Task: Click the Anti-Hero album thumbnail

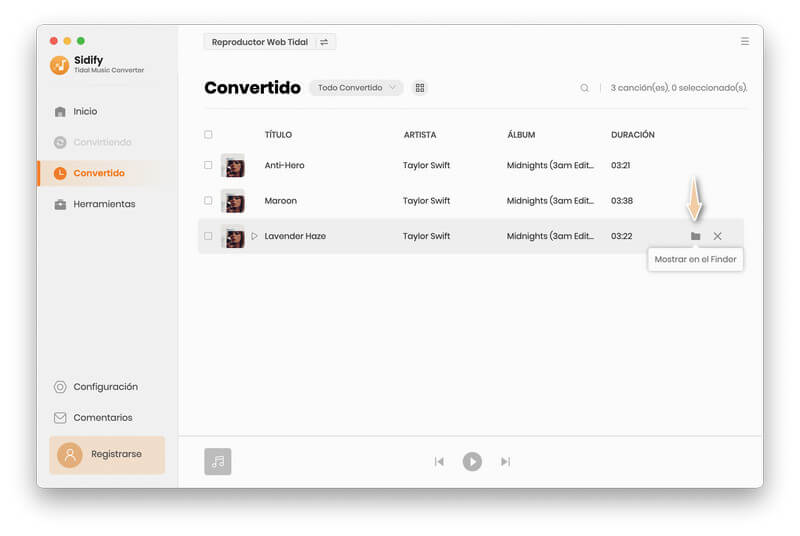Action: pyautogui.click(x=233, y=165)
